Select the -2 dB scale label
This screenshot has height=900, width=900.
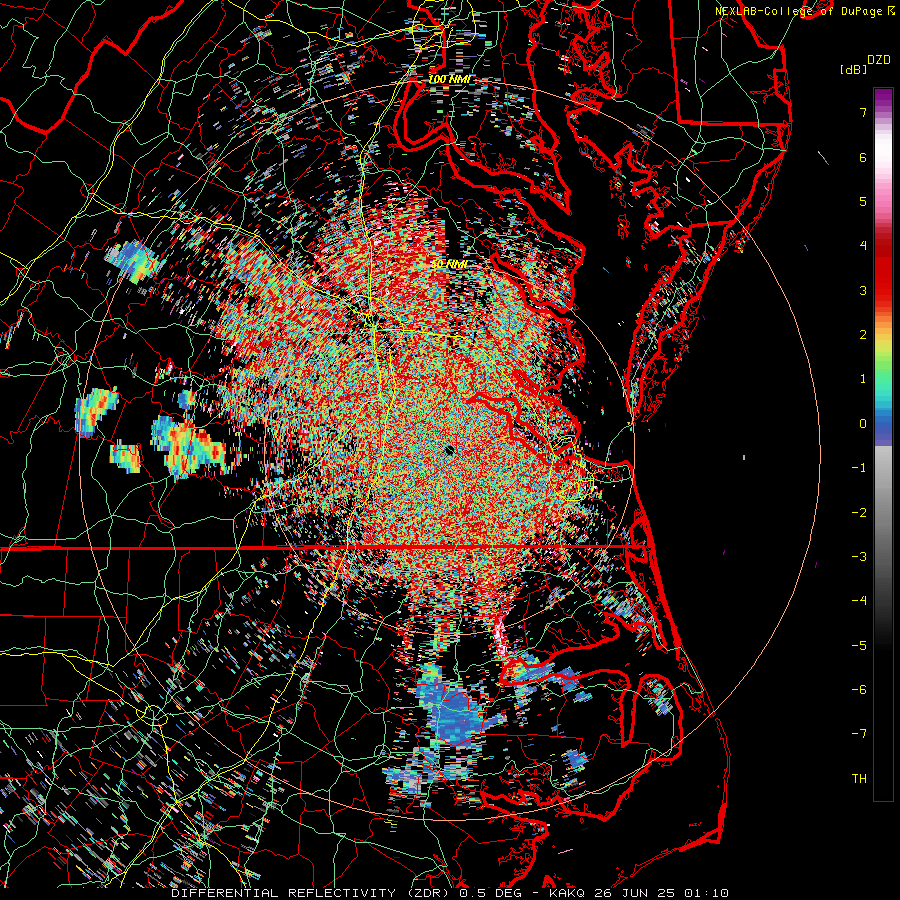tap(859, 513)
